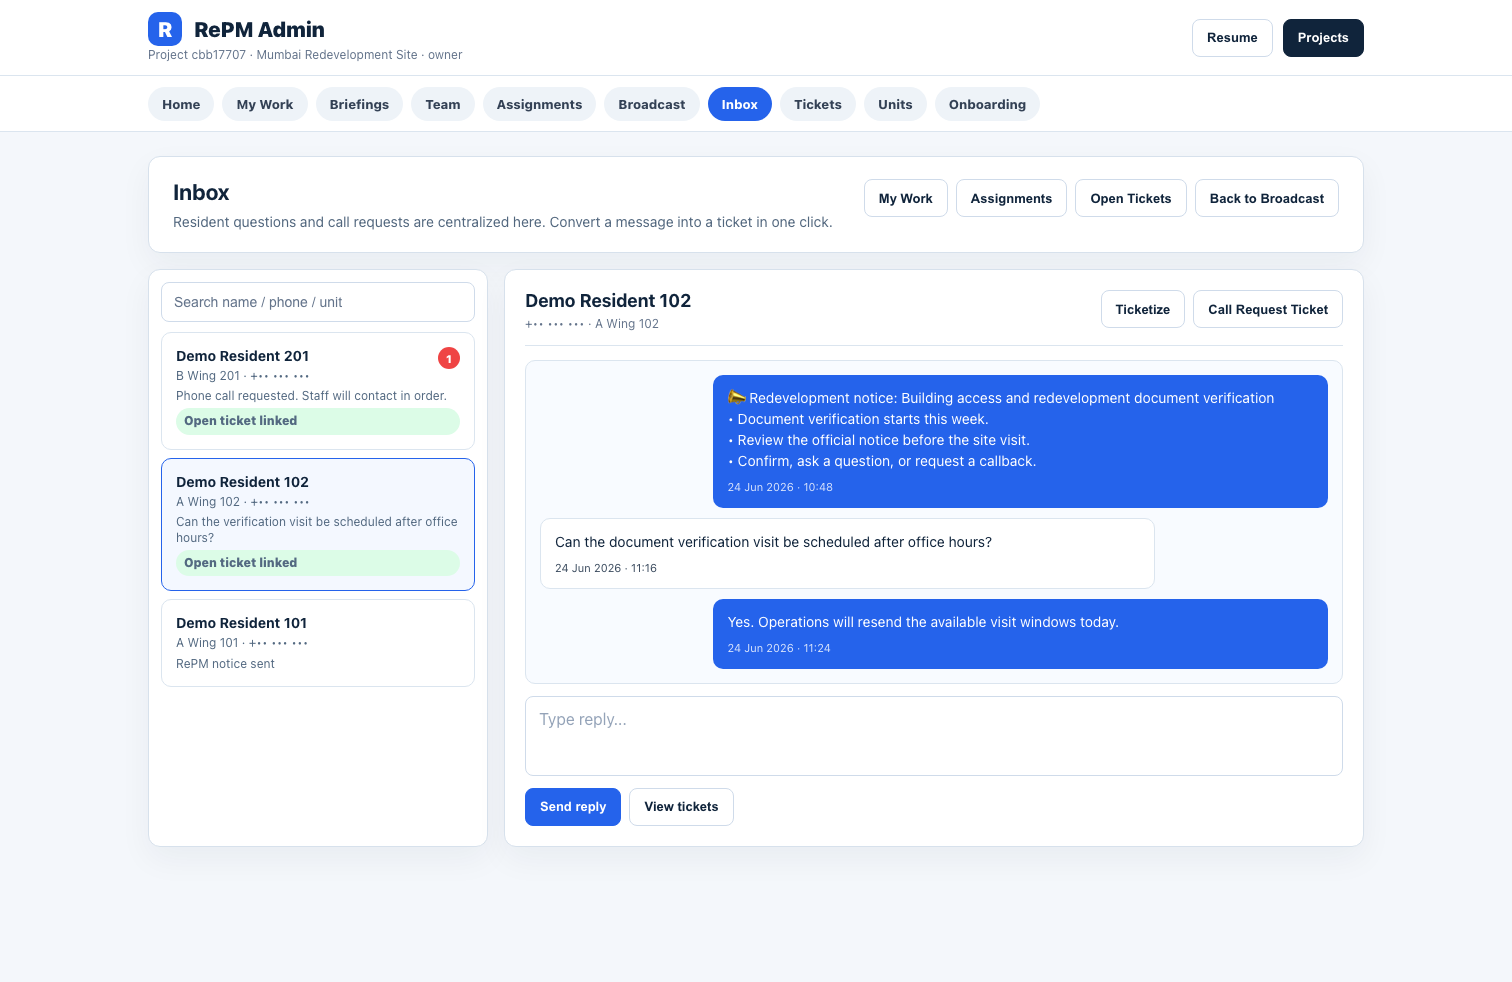Click the 24 Jun 2026 · 11:16 timestamp
This screenshot has width=1512, height=982.
tap(606, 568)
